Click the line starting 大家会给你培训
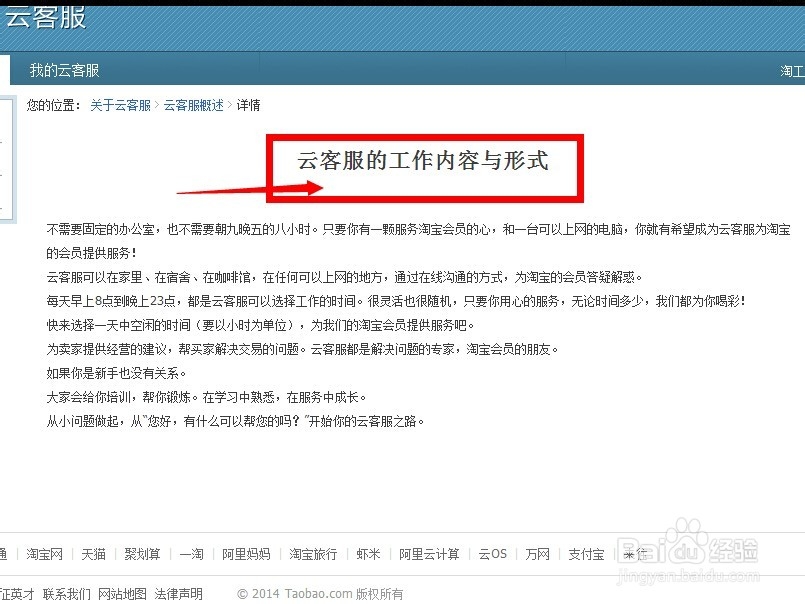 pyautogui.click(x=206, y=397)
